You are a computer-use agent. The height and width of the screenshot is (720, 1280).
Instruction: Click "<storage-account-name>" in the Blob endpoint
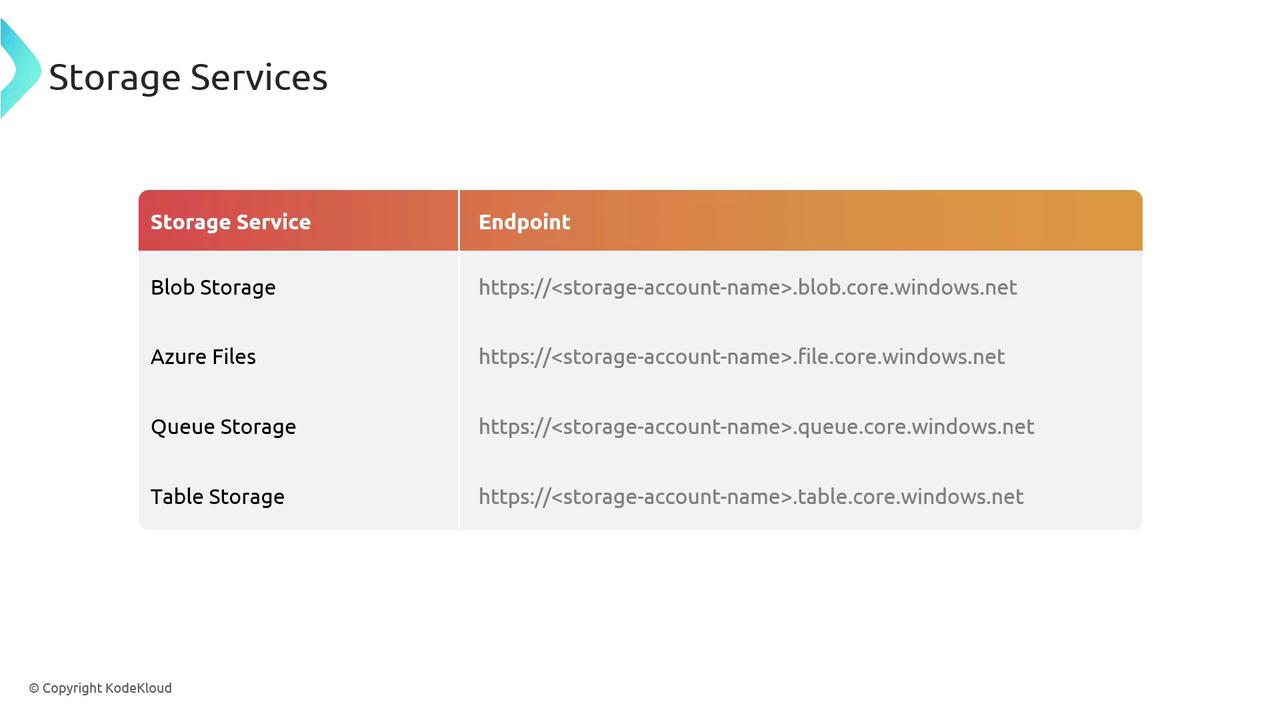tap(673, 287)
